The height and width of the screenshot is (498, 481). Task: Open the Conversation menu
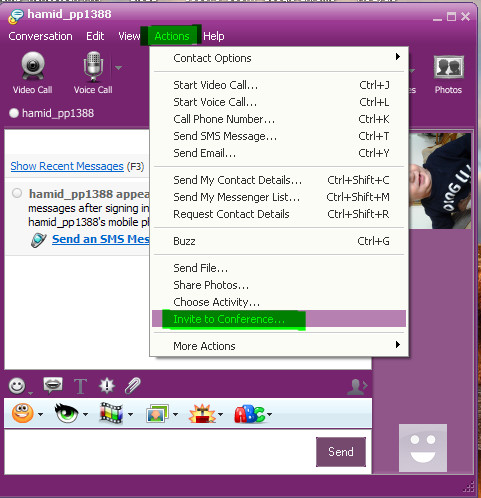click(x=40, y=36)
